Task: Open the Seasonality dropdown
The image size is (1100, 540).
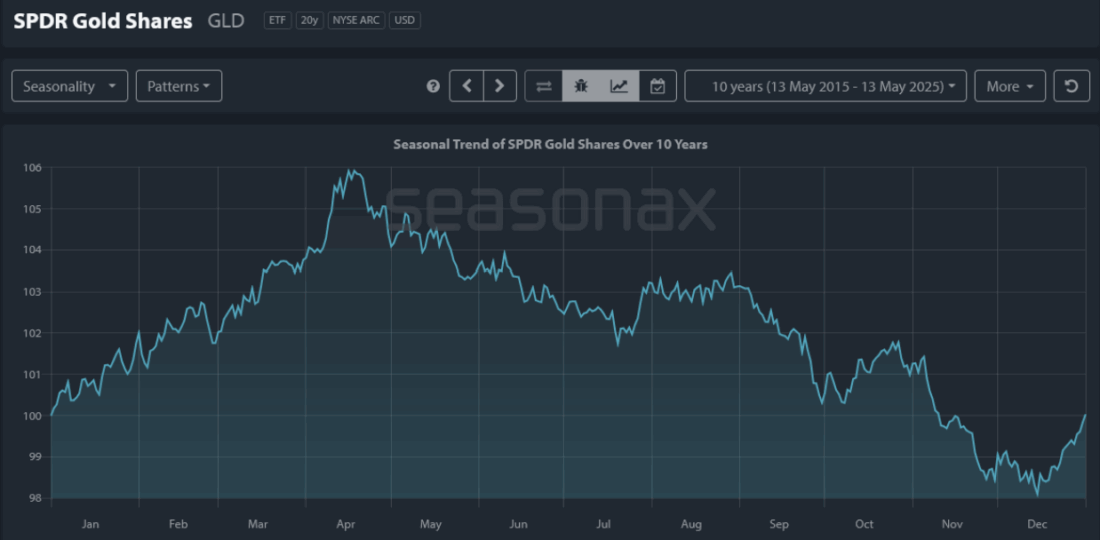Action: (x=69, y=86)
